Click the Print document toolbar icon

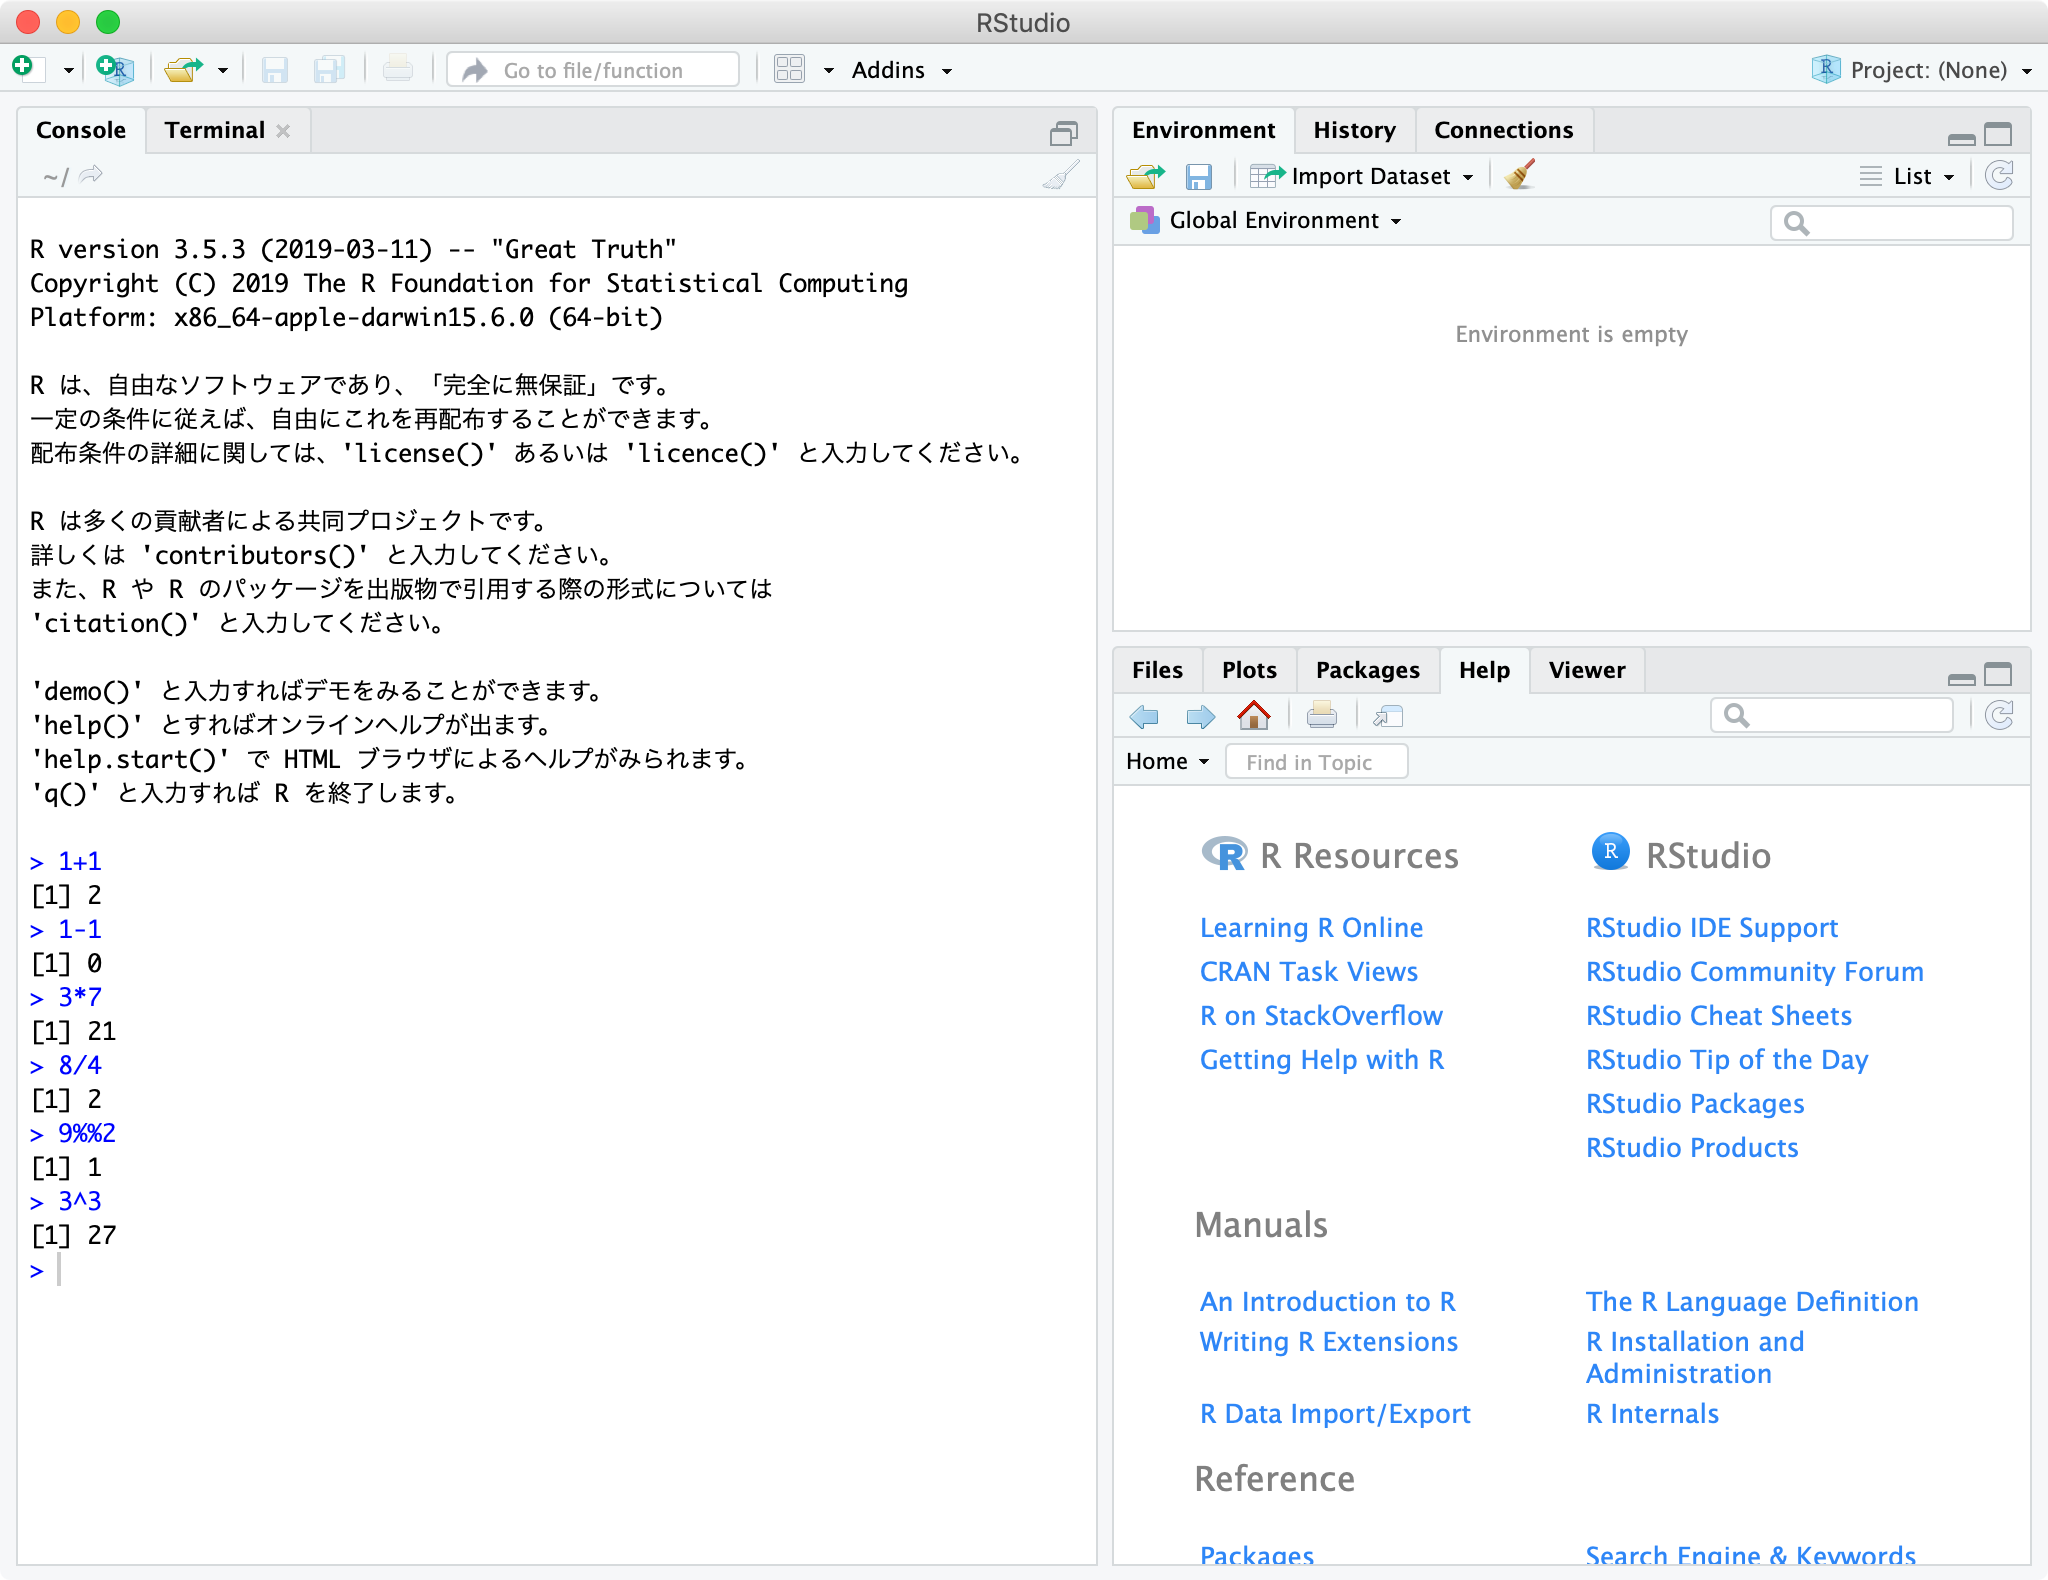pyautogui.click(x=397, y=69)
